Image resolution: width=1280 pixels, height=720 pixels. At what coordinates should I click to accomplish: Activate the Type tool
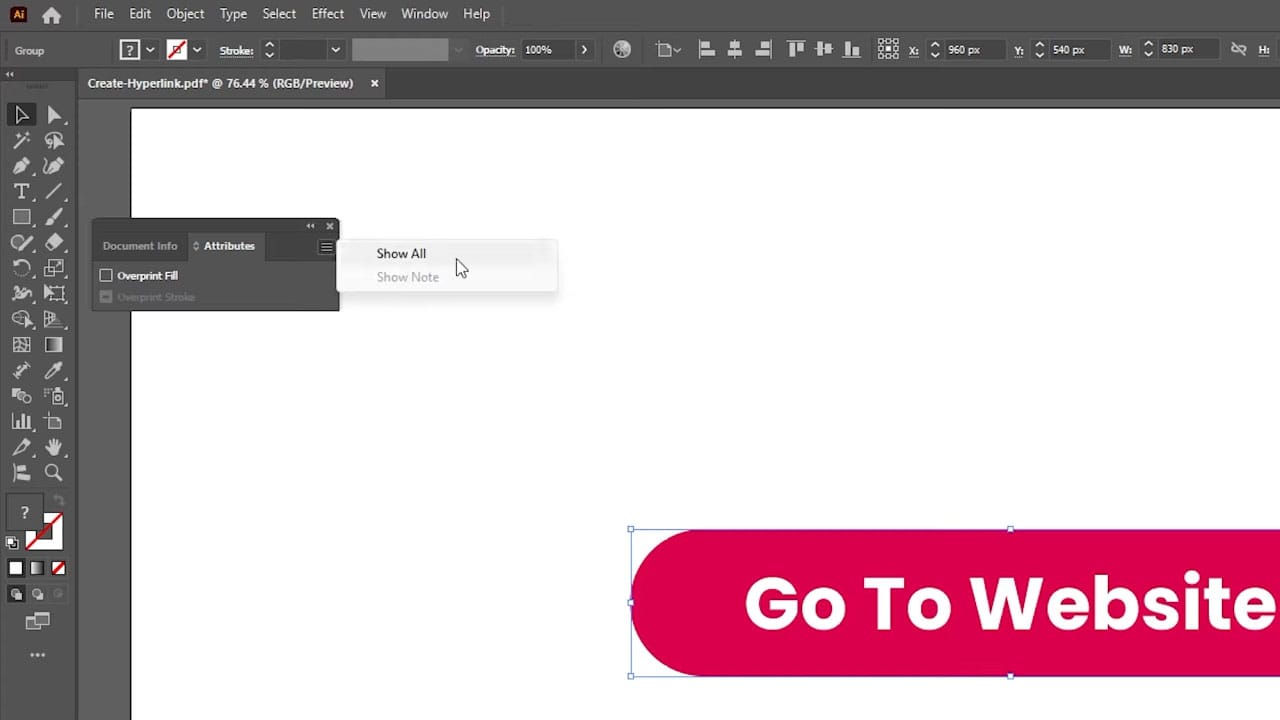[x=22, y=190]
